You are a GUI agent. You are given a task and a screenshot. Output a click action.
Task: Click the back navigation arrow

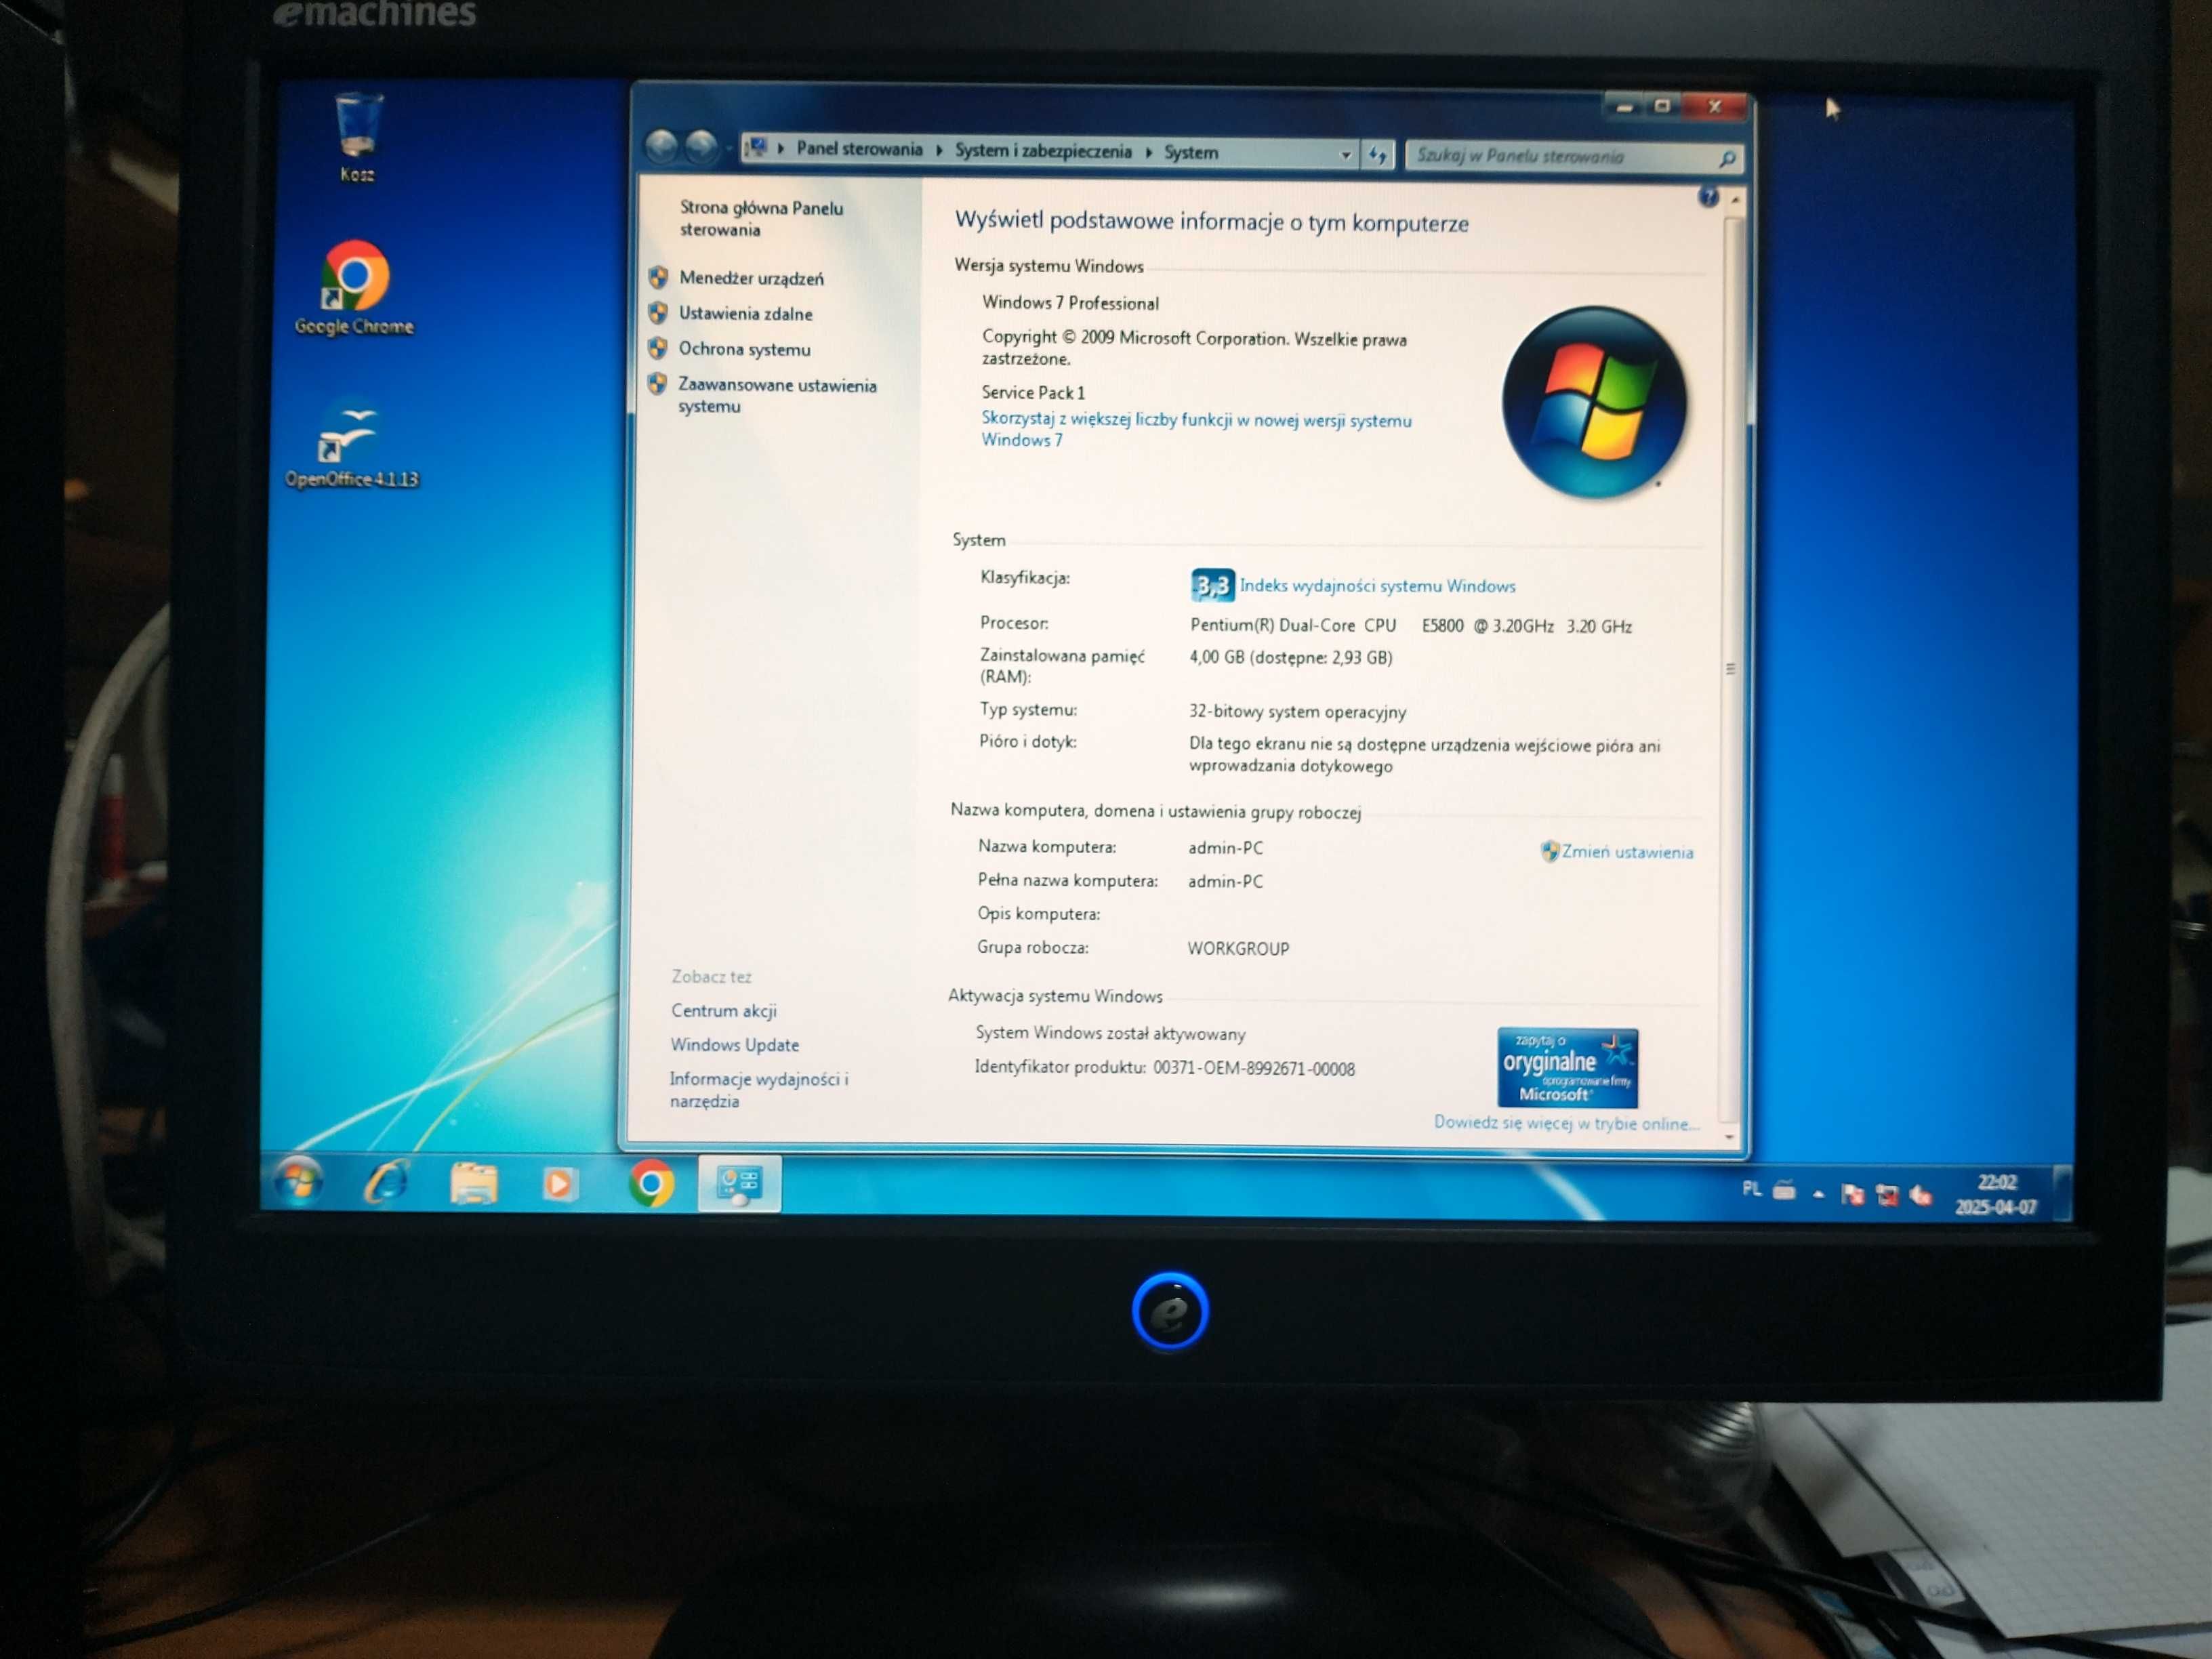click(x=661, y=147)
